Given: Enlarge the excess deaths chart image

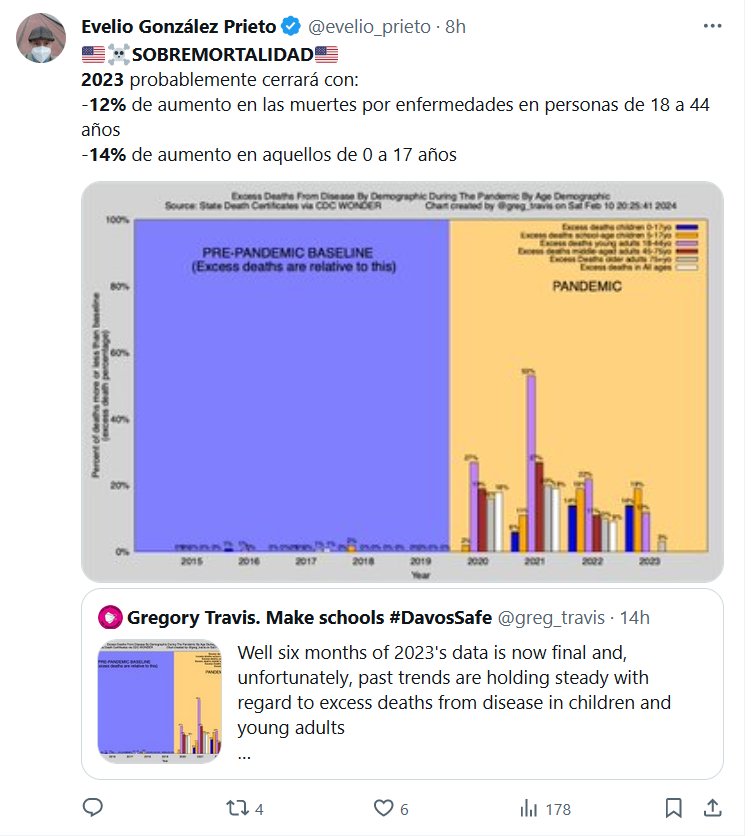Looking at the screenshot, I should [401, 380].
